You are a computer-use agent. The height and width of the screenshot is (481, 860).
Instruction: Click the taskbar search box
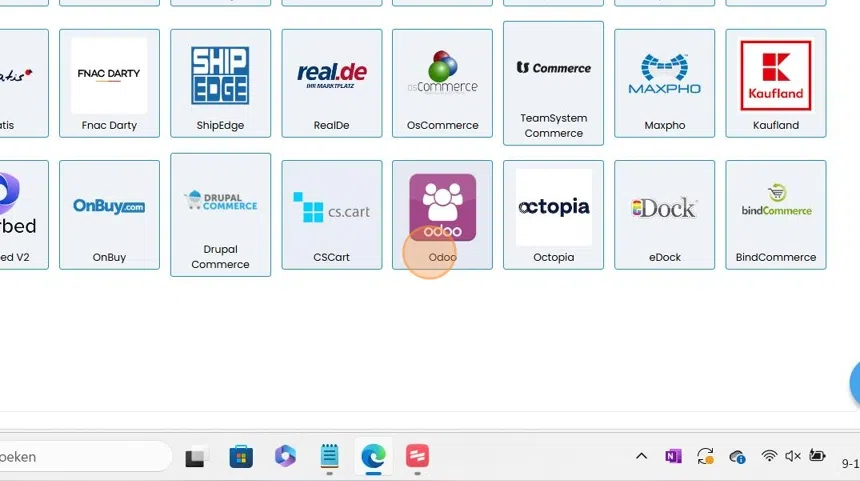pyautogui.click(x=85, y=457)
